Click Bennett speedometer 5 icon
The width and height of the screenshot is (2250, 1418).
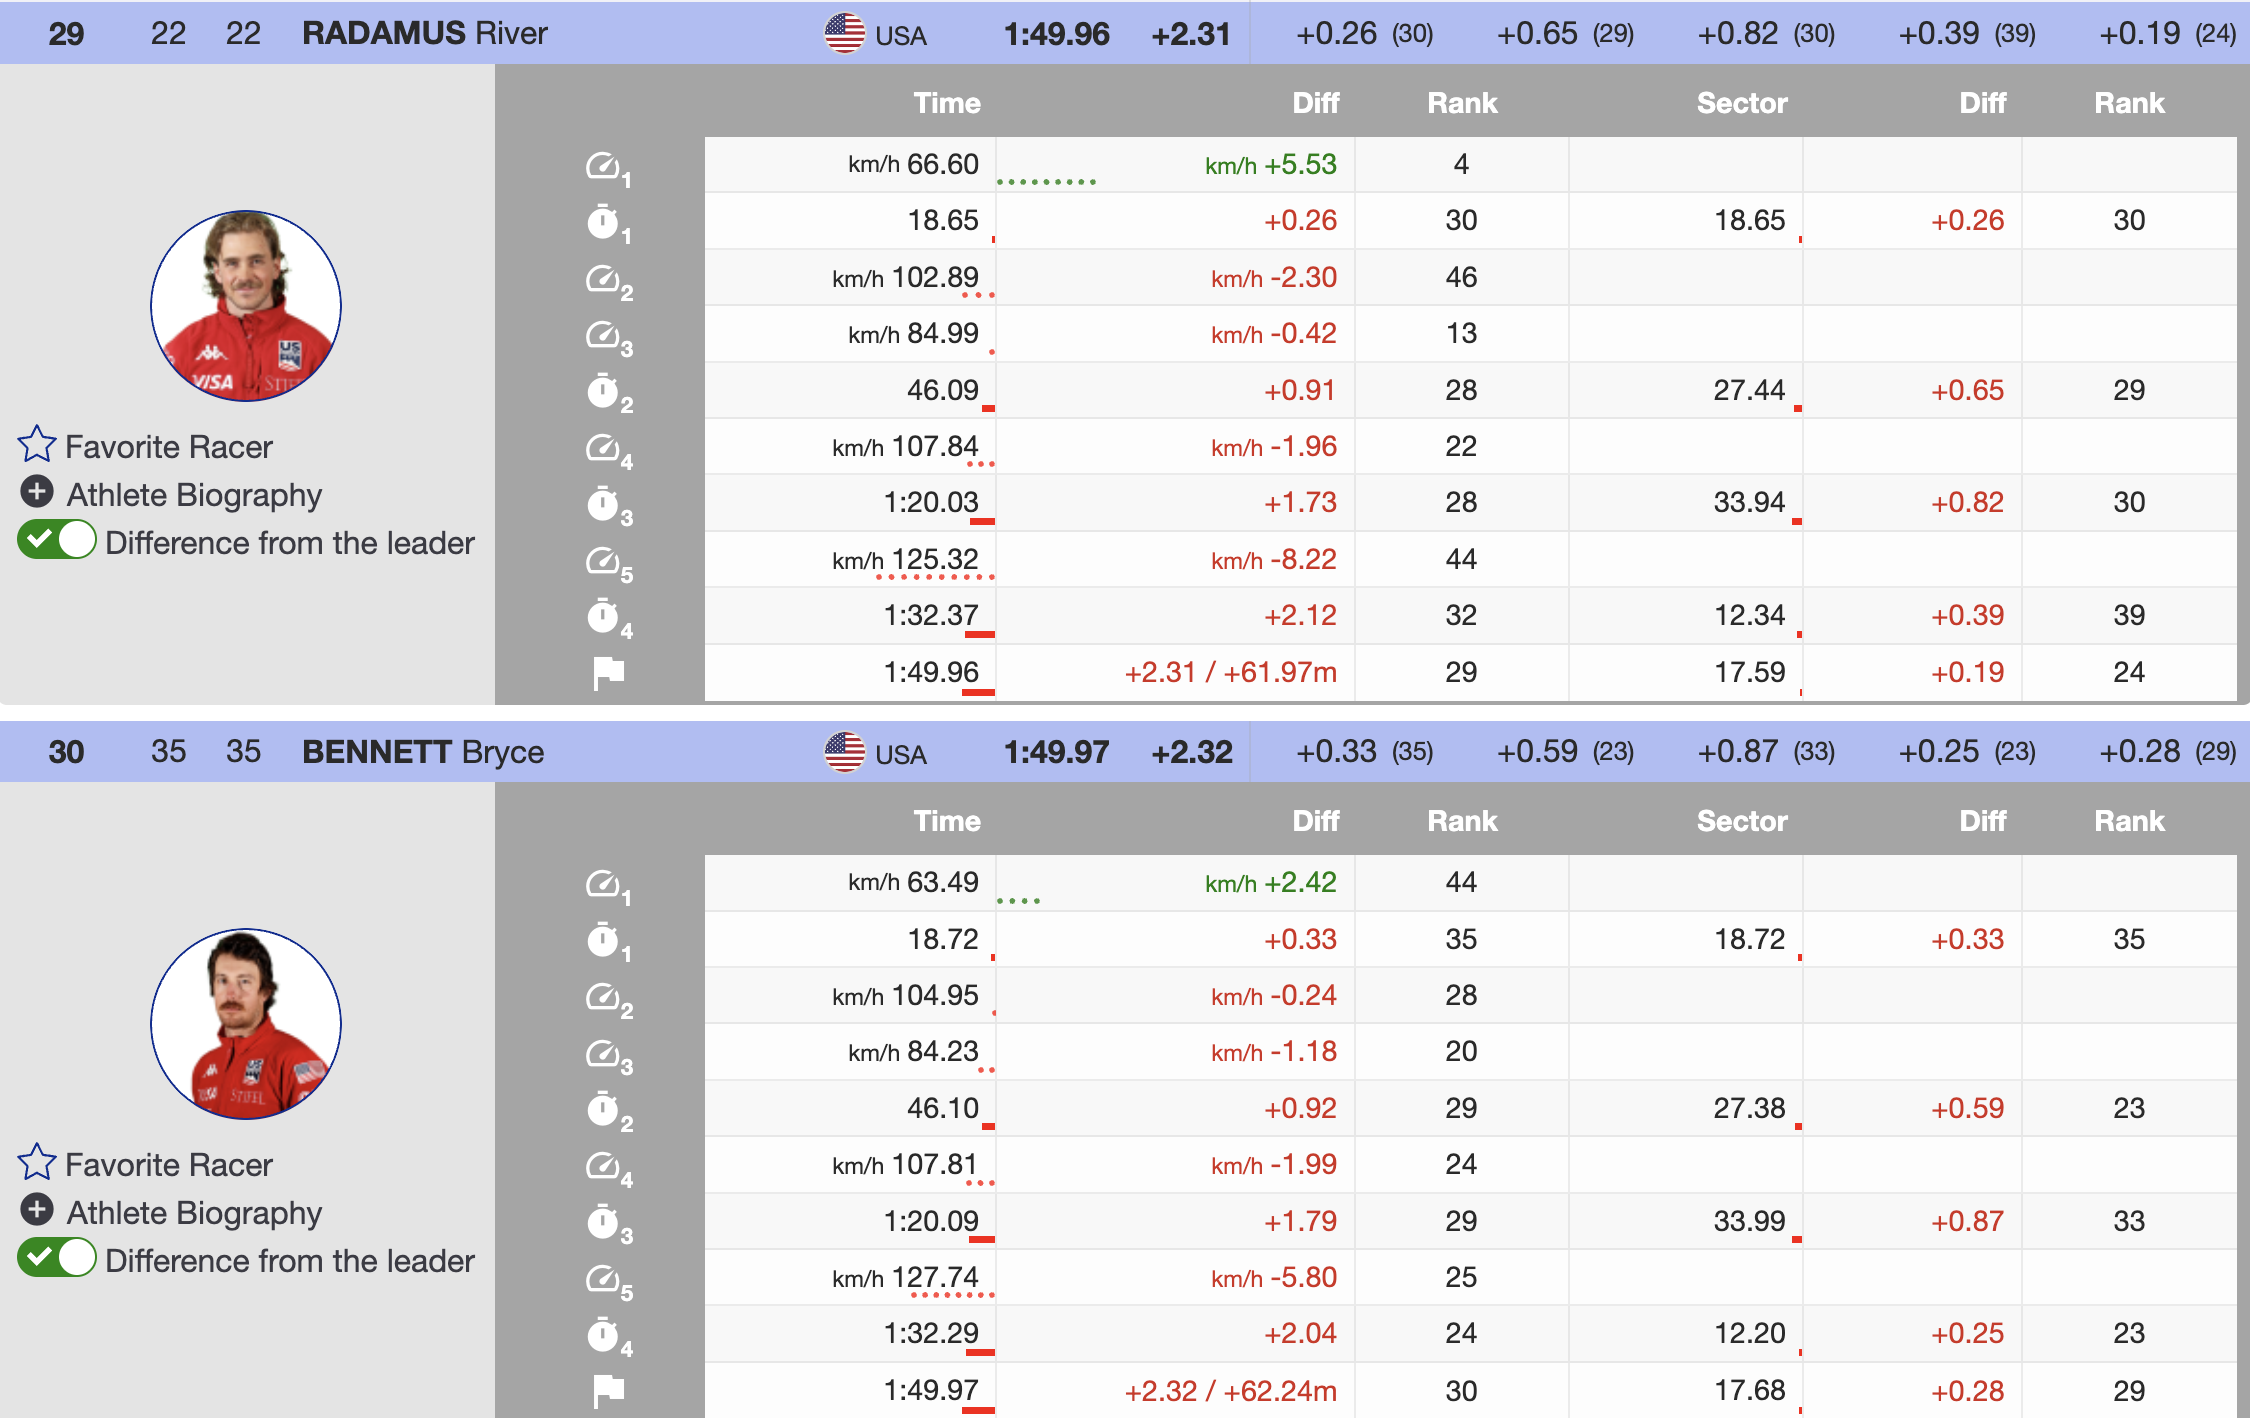[604, 1279]
